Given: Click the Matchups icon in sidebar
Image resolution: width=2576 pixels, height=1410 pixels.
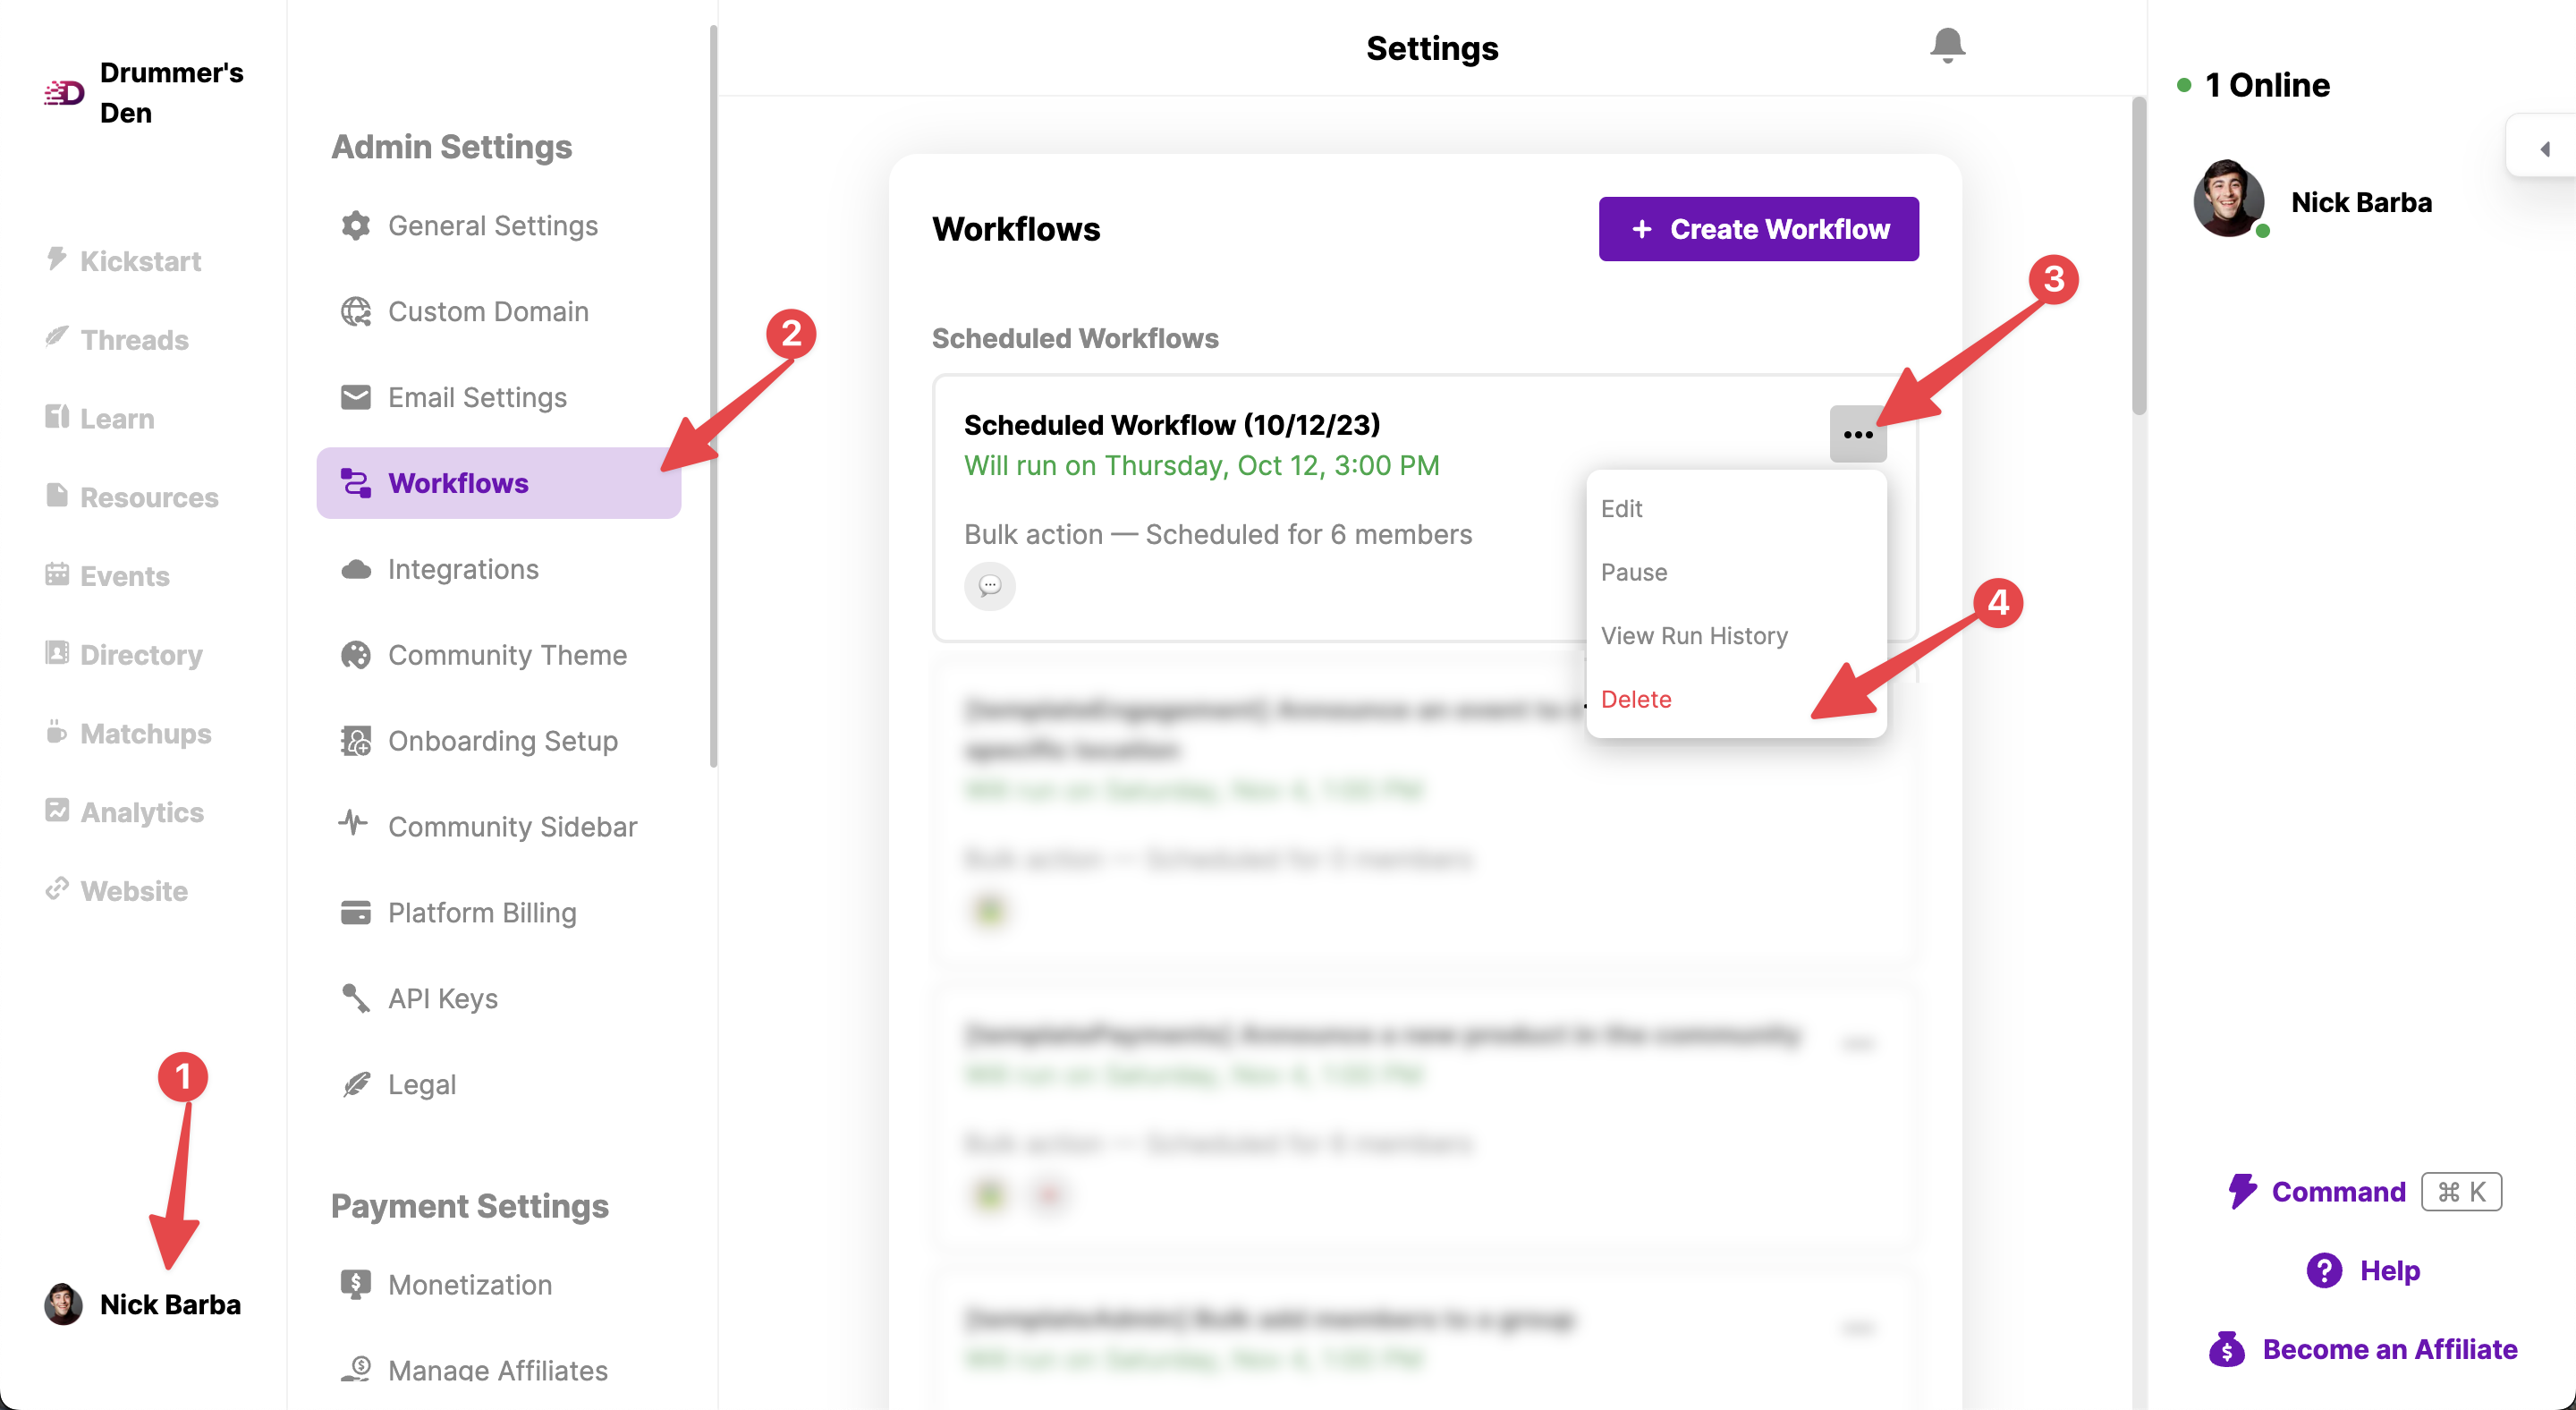Looking at the screenshot, I should coord(57,732).
